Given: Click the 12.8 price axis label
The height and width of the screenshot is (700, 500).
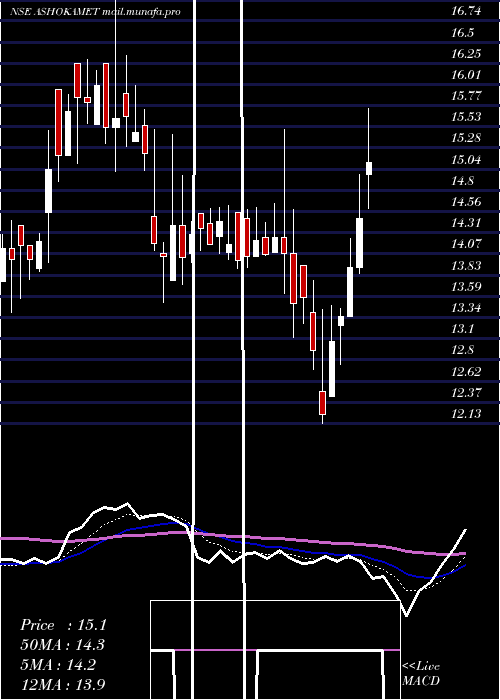Looking at the screenshot, I should 462,350.
